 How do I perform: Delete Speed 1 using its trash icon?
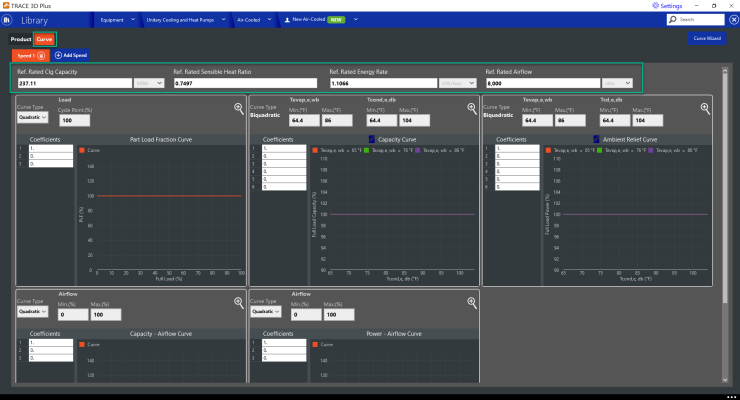[x=42, y=56]
